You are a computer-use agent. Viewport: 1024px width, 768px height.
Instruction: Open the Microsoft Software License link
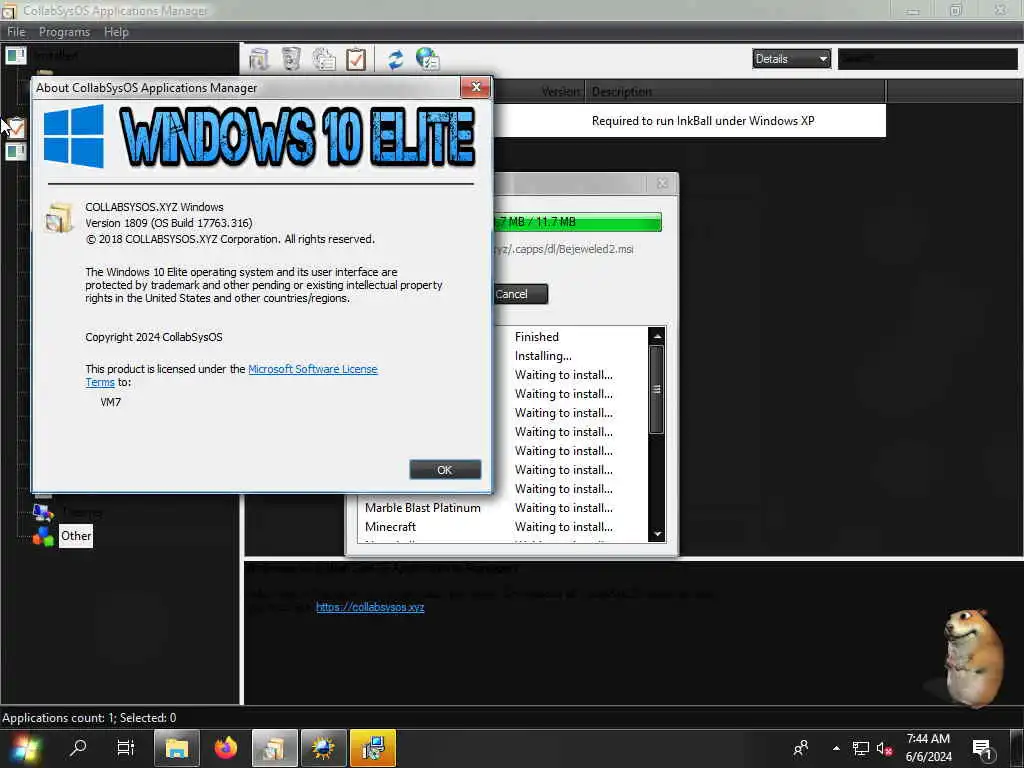click(313, 369)
